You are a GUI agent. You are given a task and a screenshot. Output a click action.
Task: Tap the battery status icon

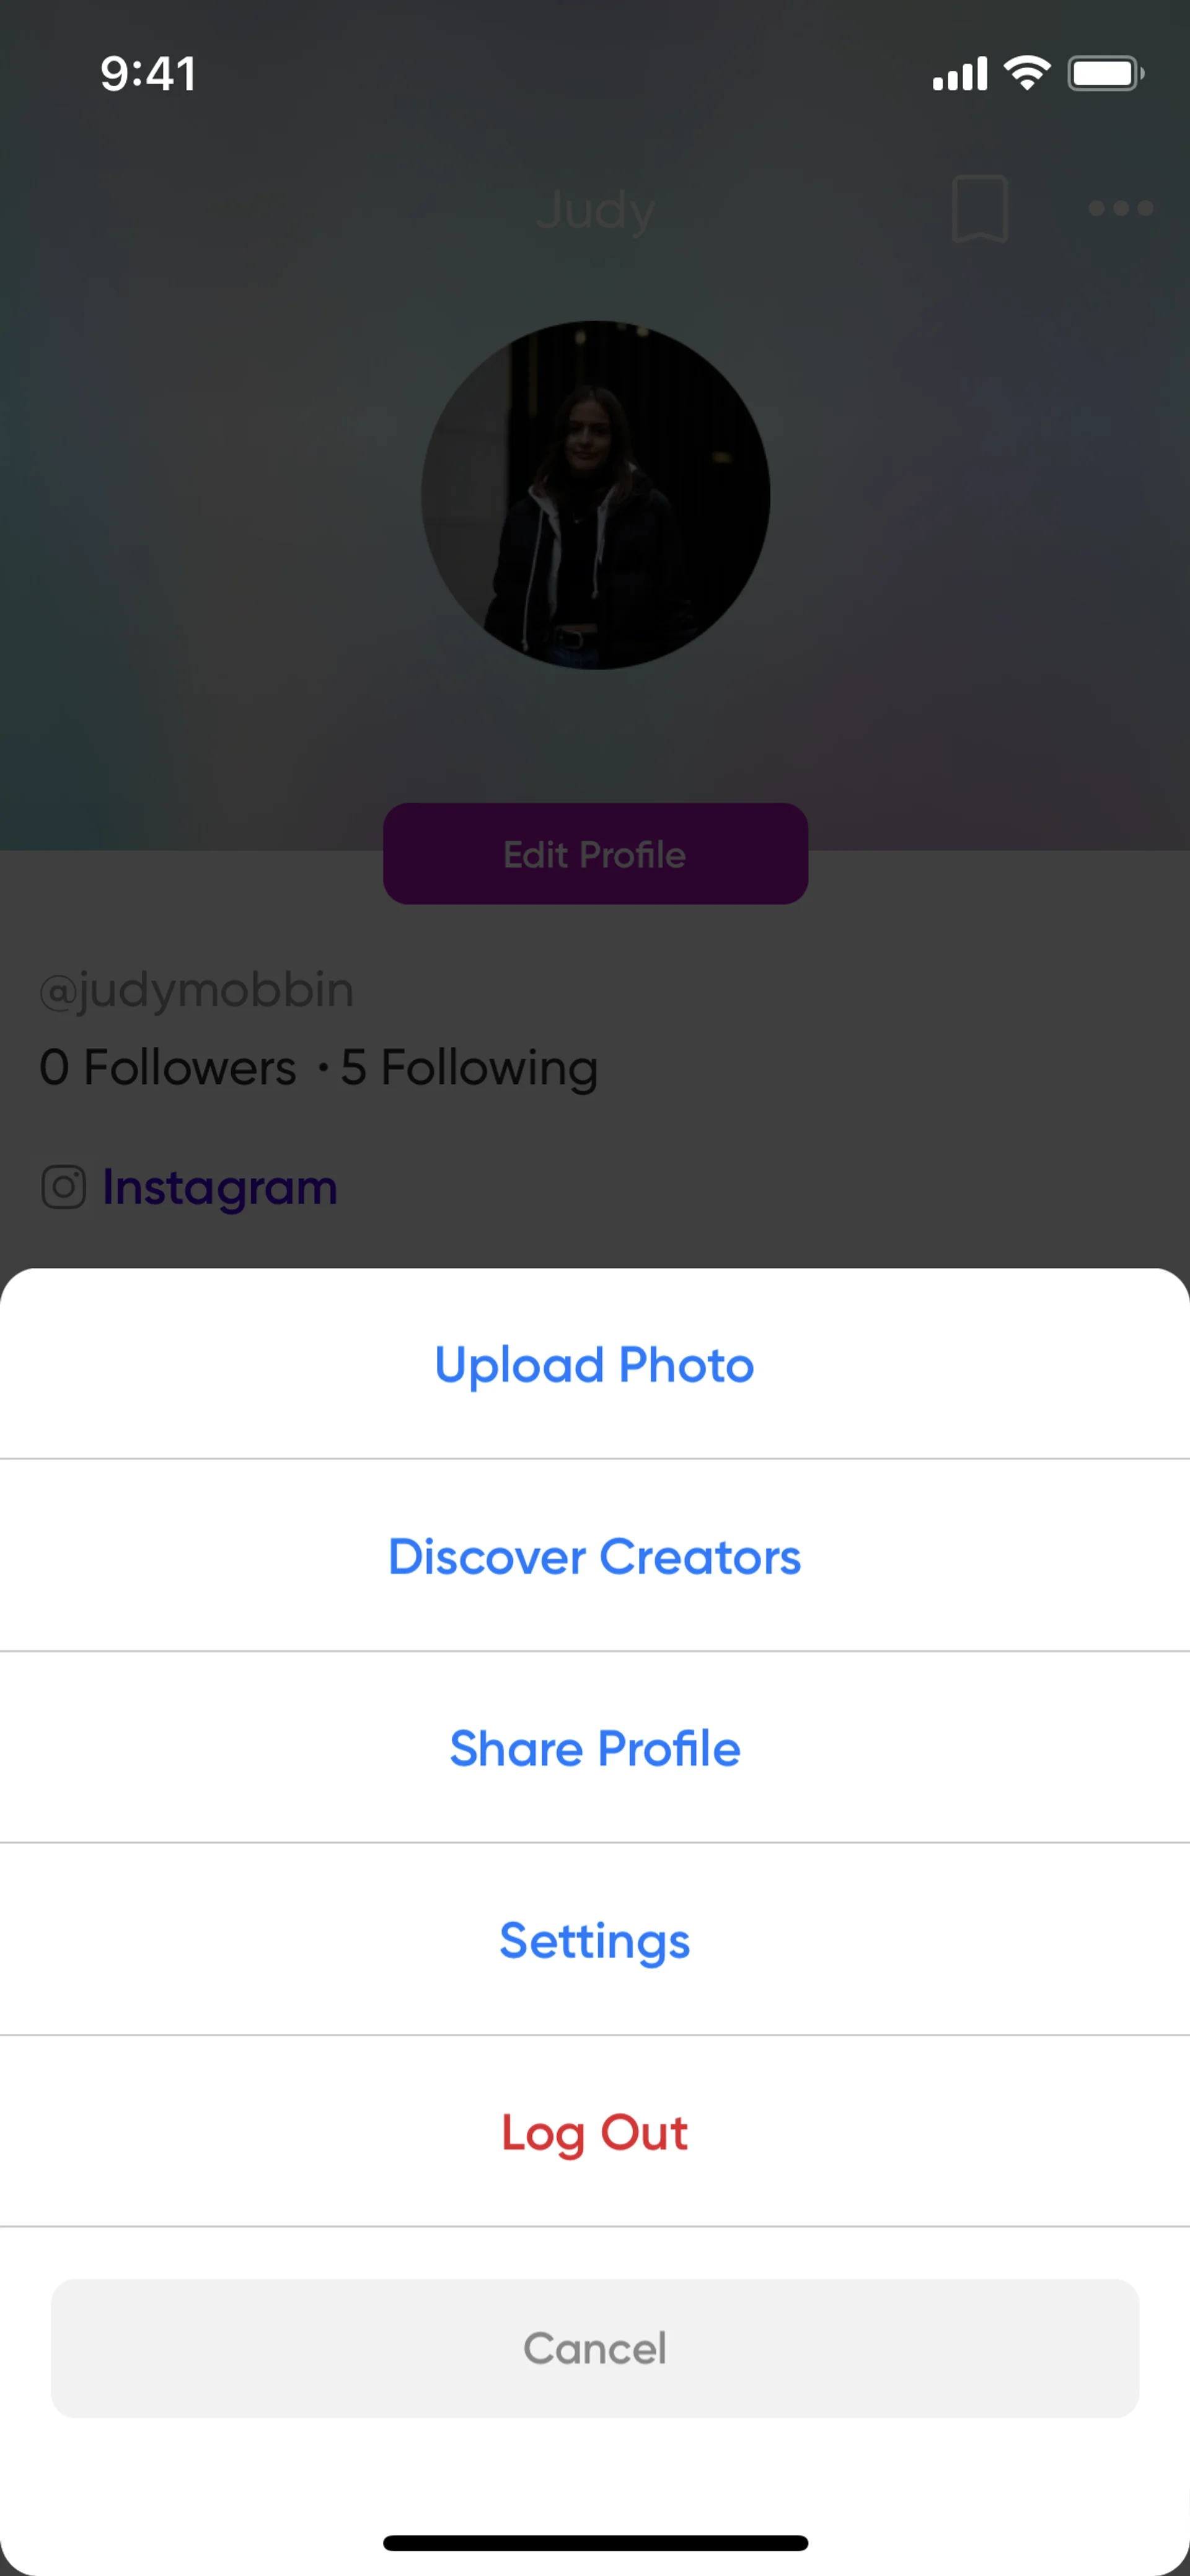coord(1105,73)
